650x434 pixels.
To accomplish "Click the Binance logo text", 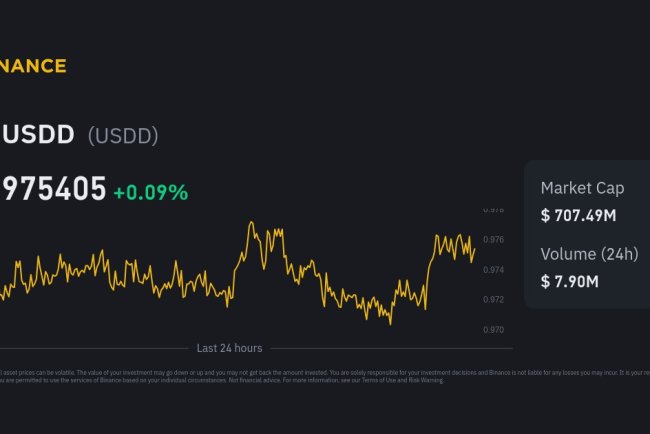I will point(33,66).
